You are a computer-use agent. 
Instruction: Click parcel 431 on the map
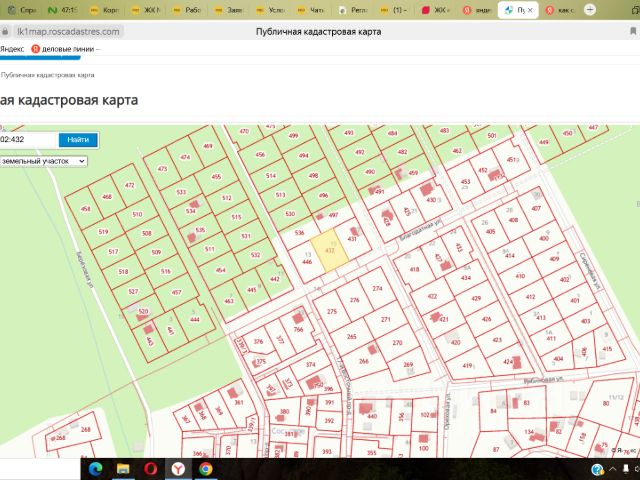click(352, 239)
